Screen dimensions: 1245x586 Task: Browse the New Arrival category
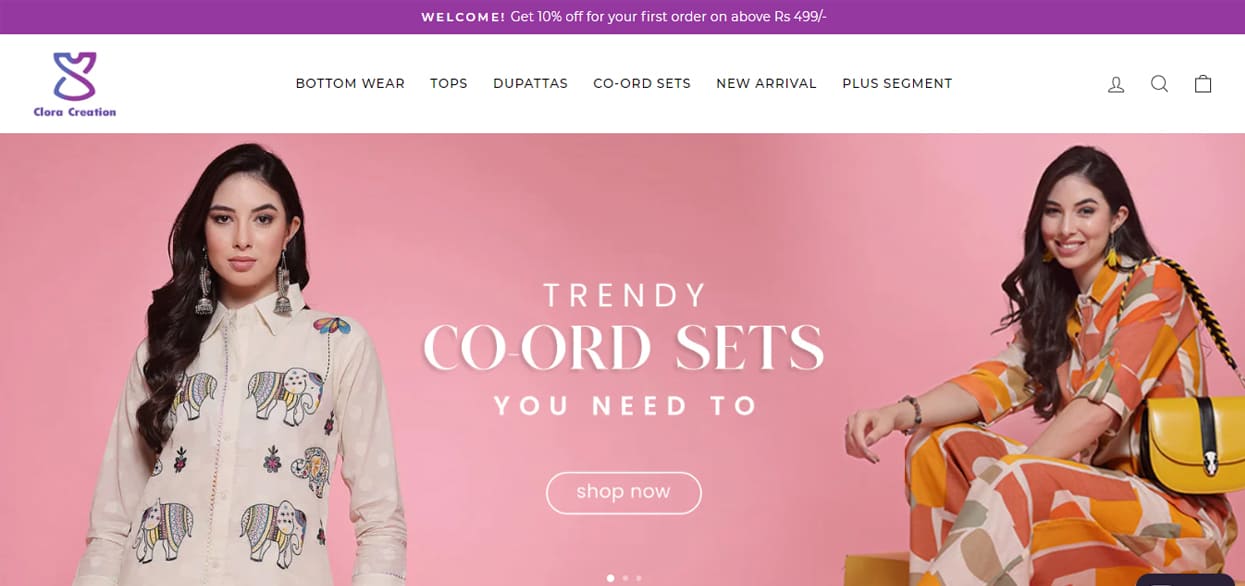click(x=766, y=84)
